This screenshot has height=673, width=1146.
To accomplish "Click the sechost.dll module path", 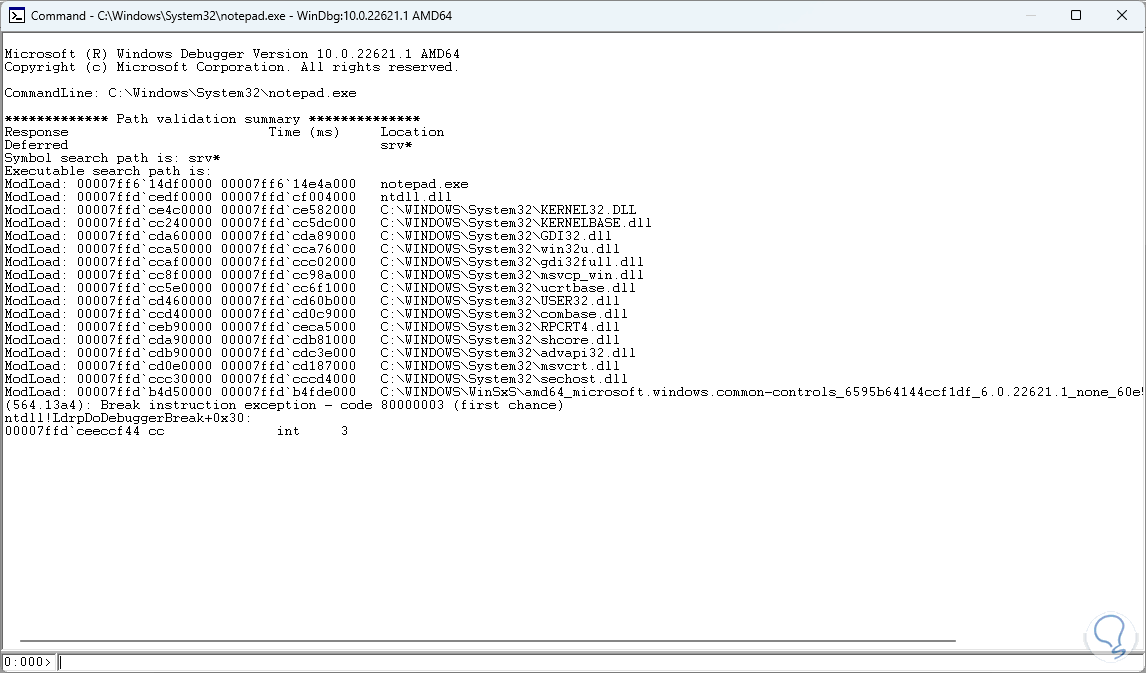I will click(x=504, y=379).
